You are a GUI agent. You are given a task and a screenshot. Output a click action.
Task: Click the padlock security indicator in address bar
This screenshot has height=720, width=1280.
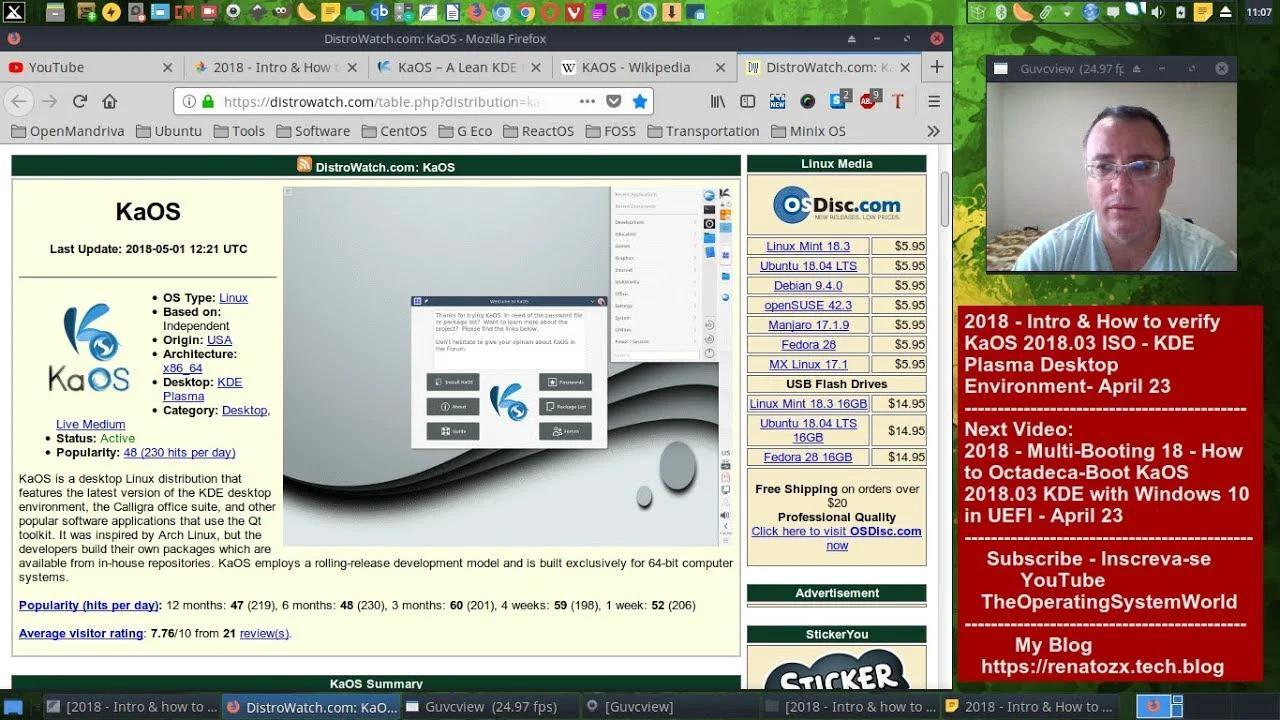[208, 100]
